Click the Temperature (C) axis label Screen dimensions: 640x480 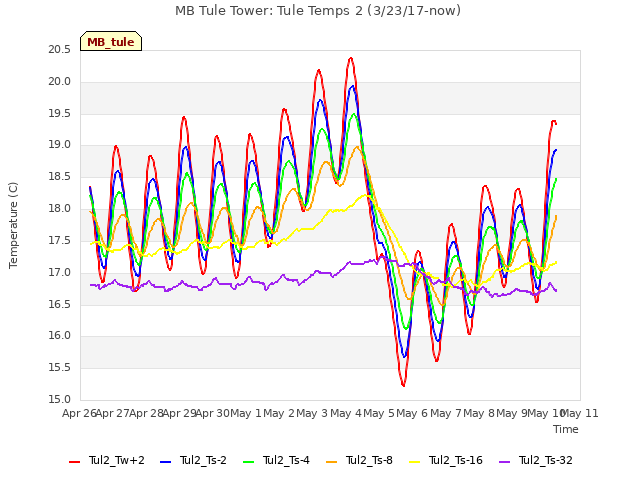click(x=13, y=225)
